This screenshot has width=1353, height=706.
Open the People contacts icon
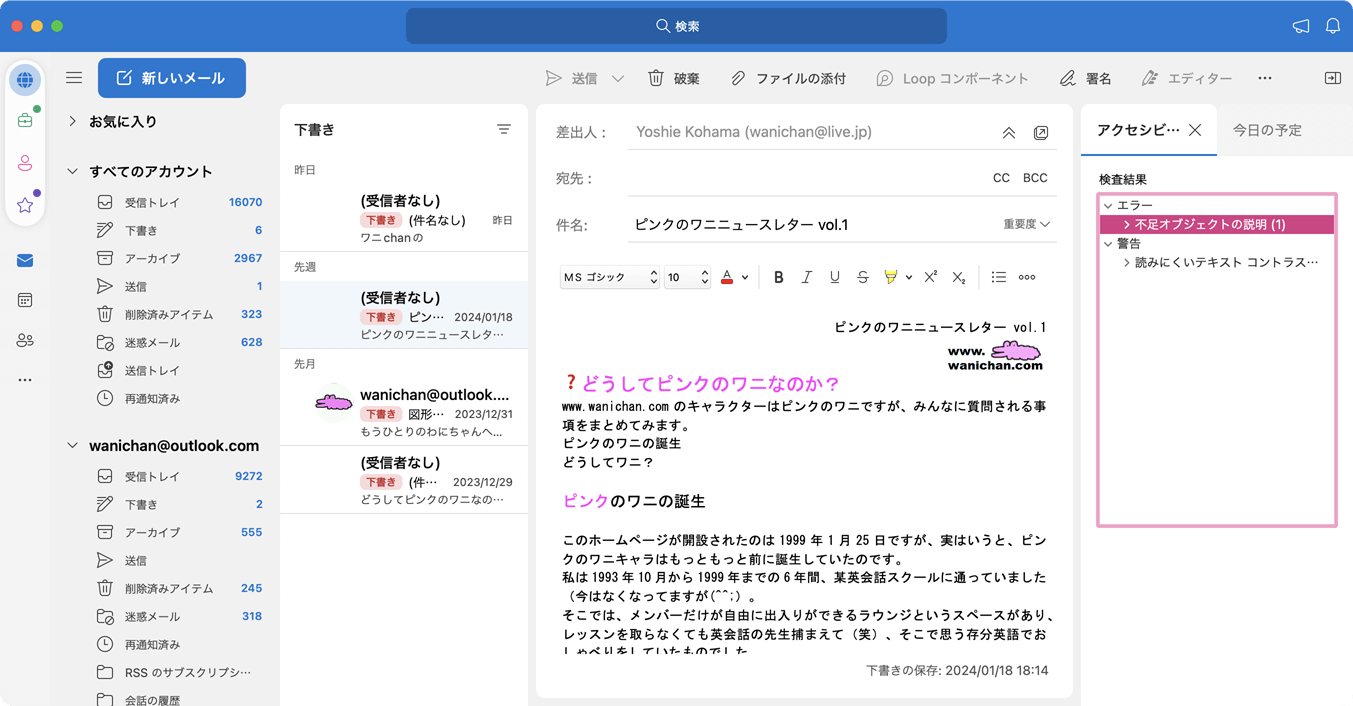pyautogui.click(x=25, y=341)
